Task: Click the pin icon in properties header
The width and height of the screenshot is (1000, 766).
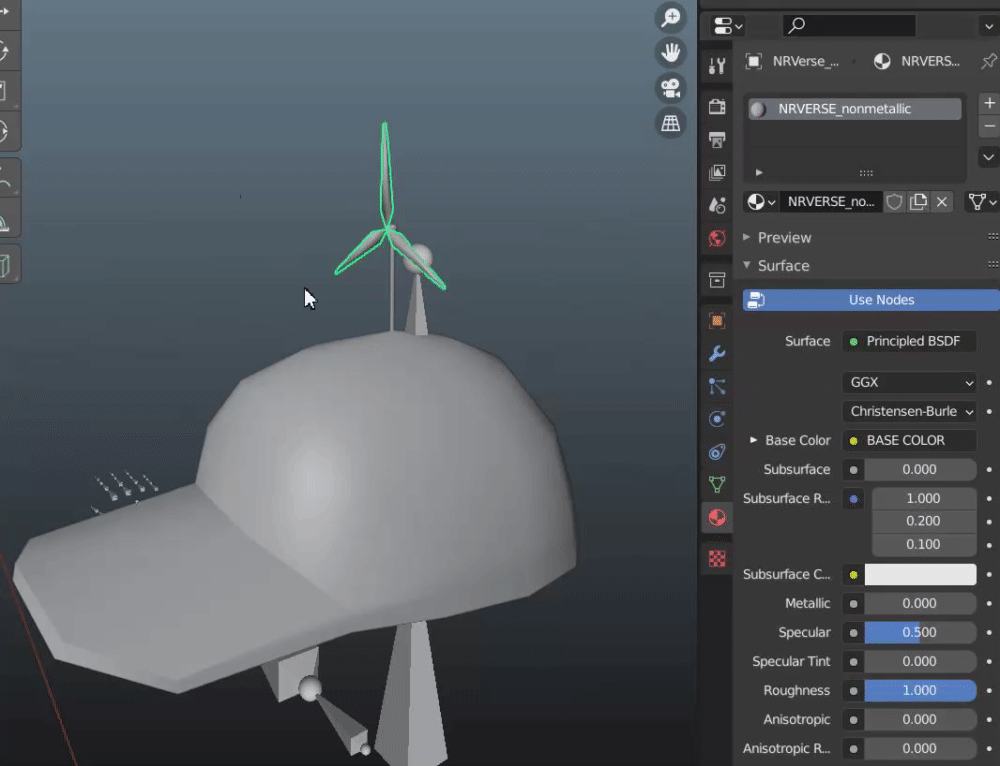Action: tap(989, 61)
